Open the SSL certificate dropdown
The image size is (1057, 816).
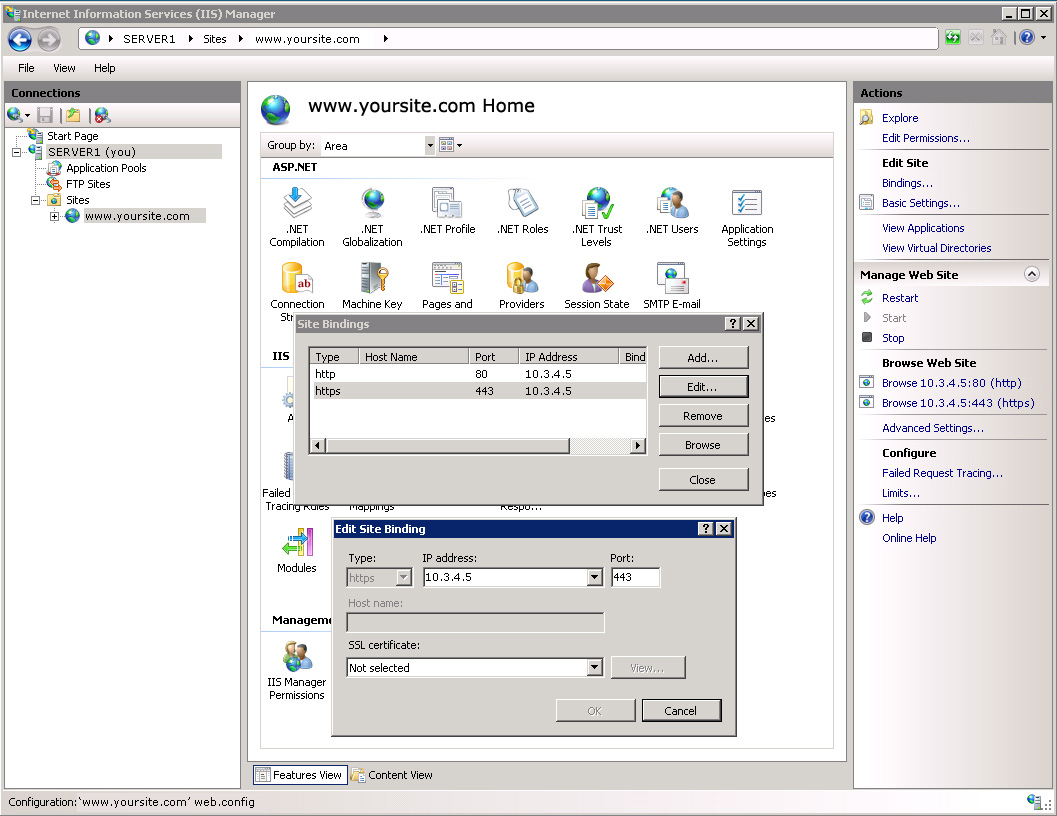coord(594,668)
